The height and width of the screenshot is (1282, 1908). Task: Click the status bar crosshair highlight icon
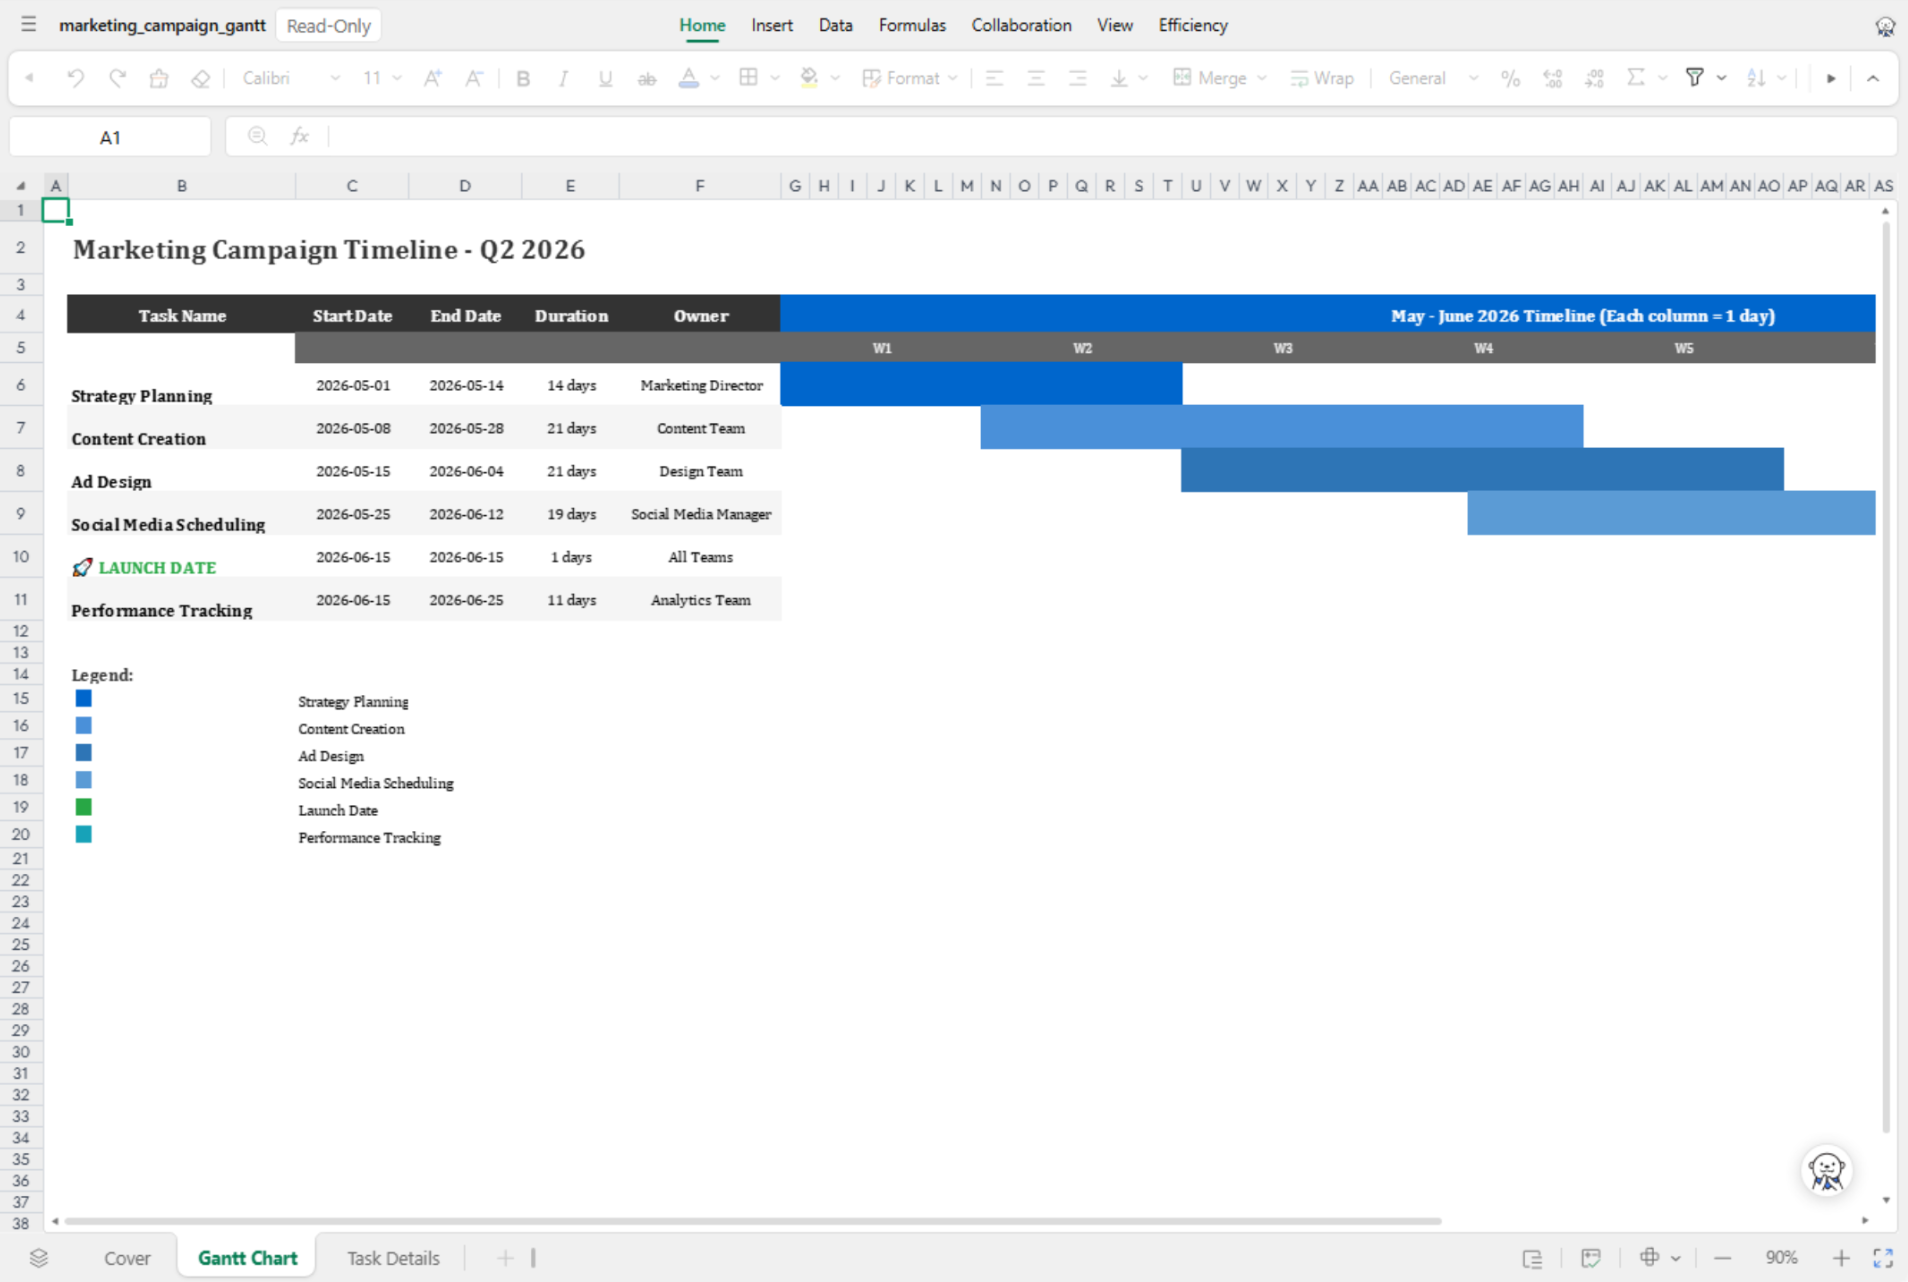click(x=1650, y=1258)
